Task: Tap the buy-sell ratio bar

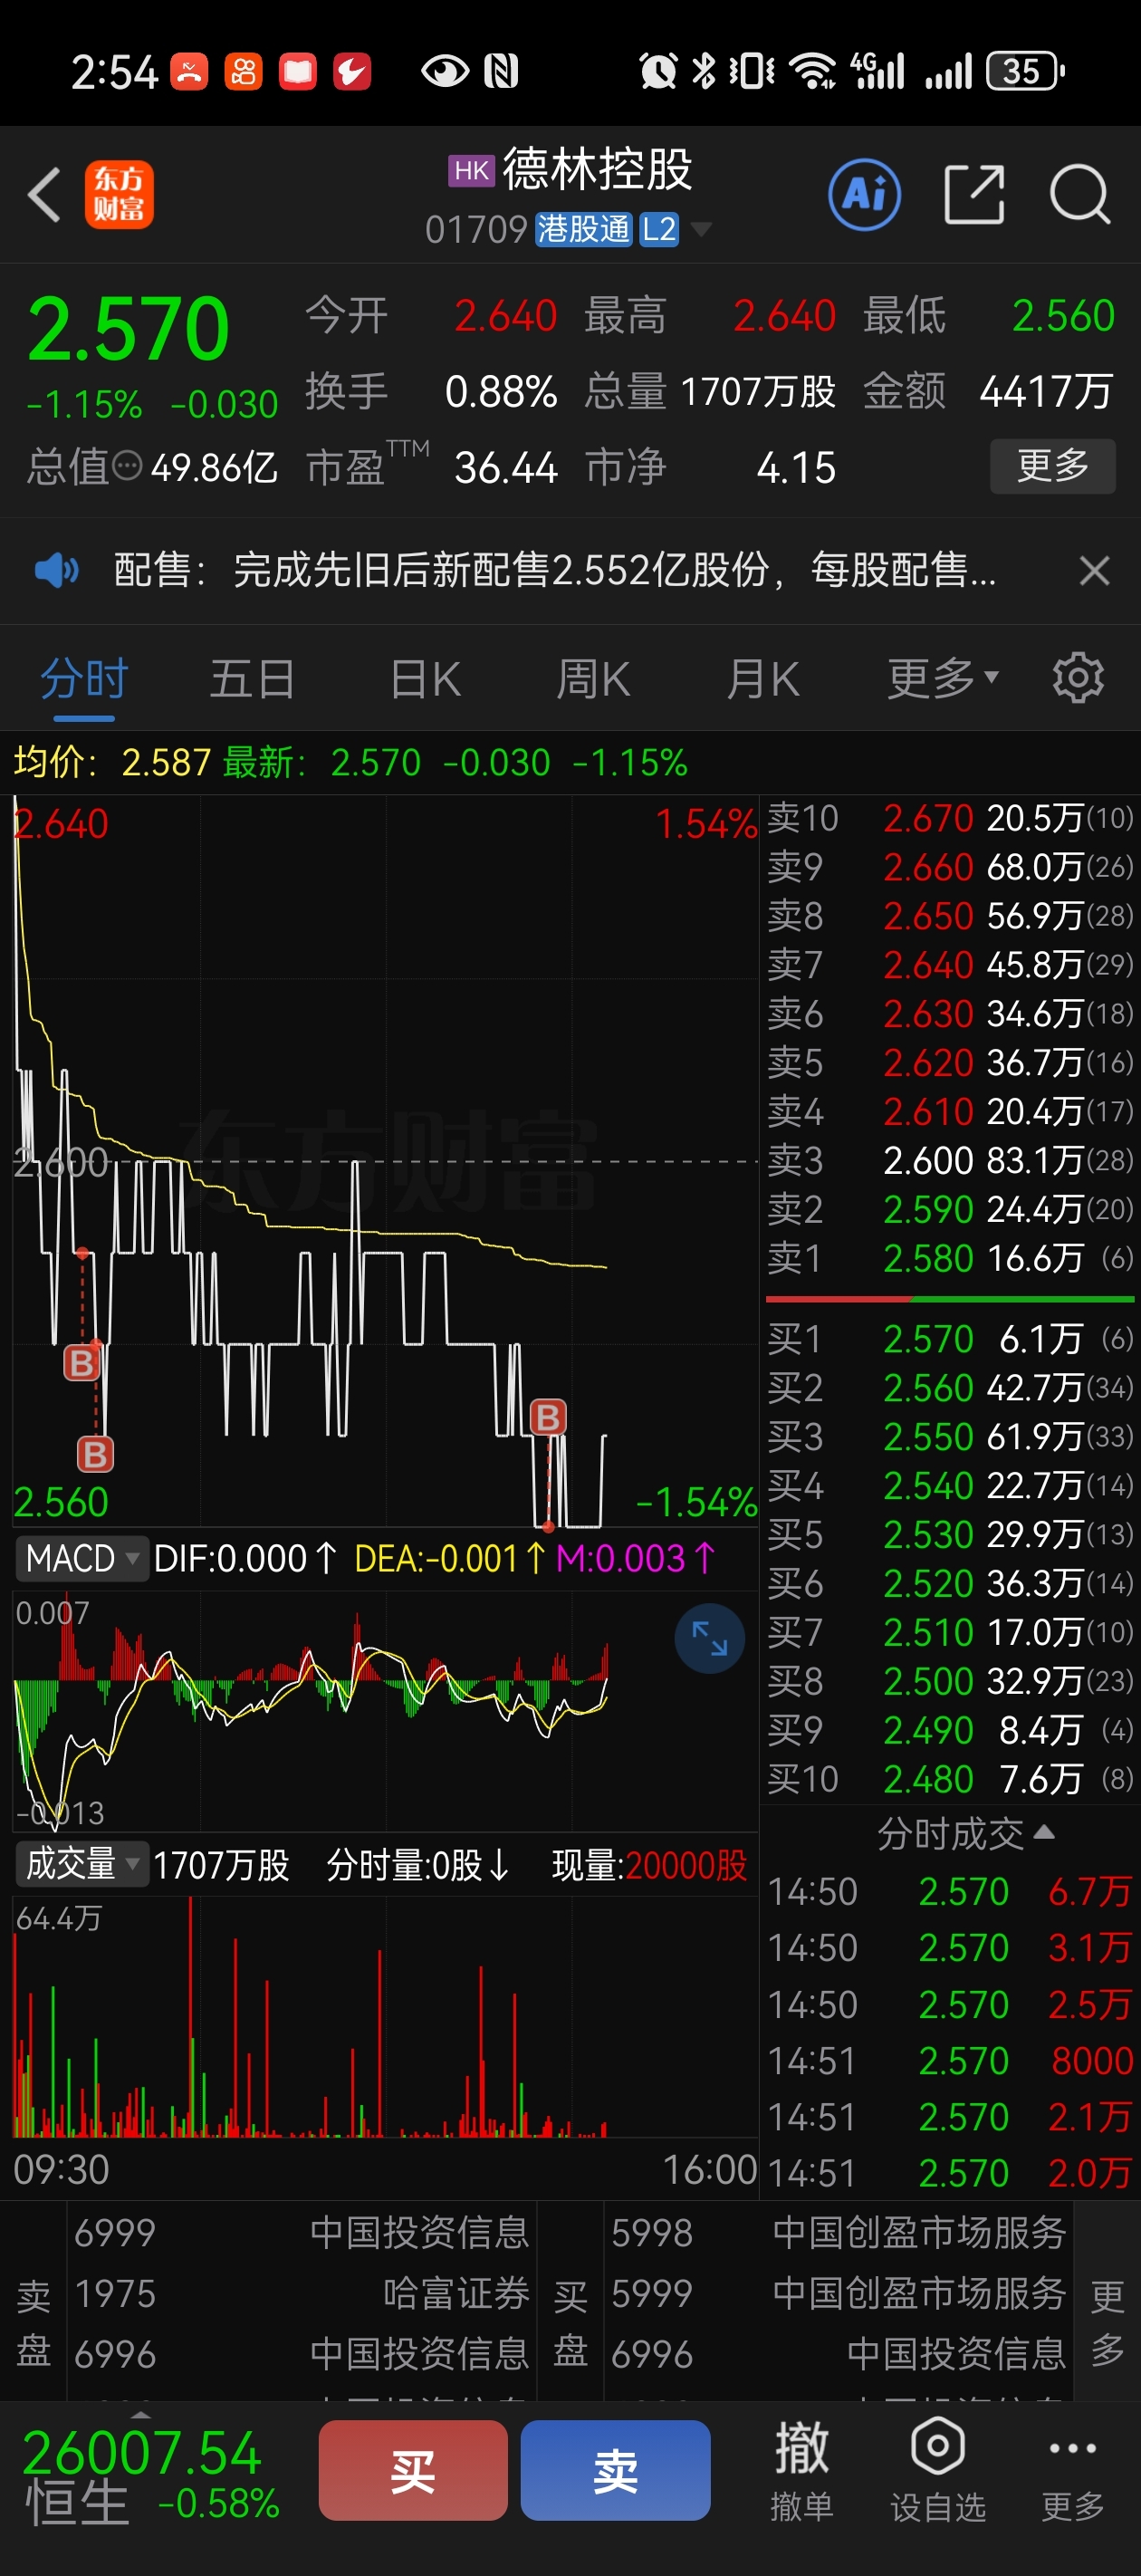Action: tap(950, 1299)
